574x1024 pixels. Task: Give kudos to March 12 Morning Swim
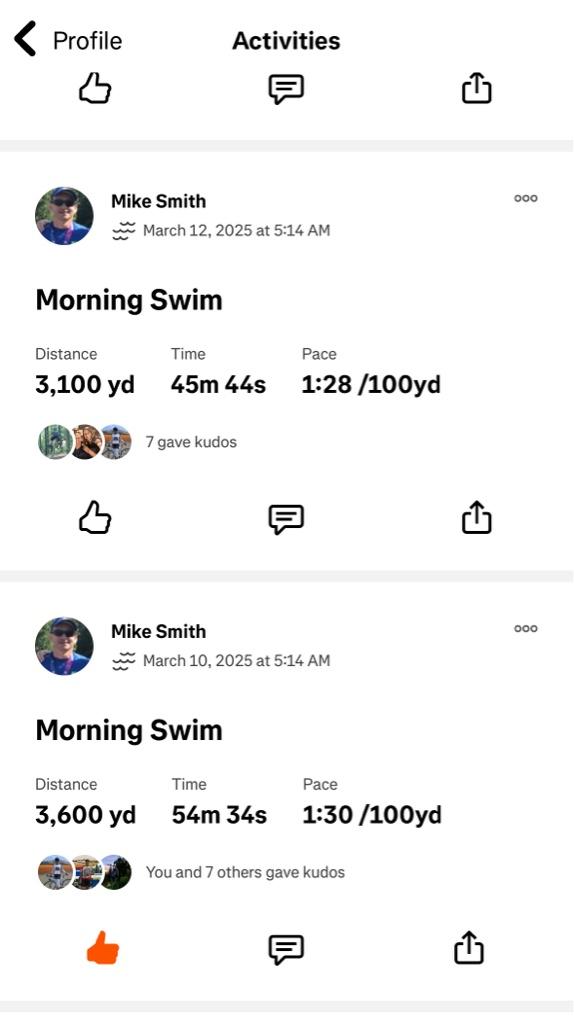point(95,518)
